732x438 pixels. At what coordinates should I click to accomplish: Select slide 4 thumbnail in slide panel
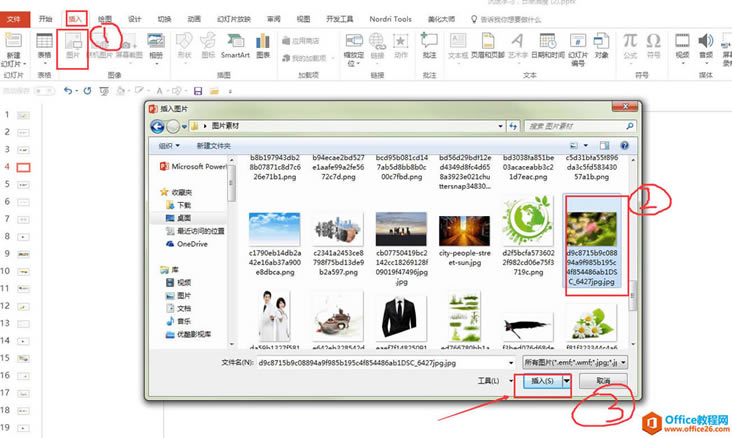(x=23, y=167)
